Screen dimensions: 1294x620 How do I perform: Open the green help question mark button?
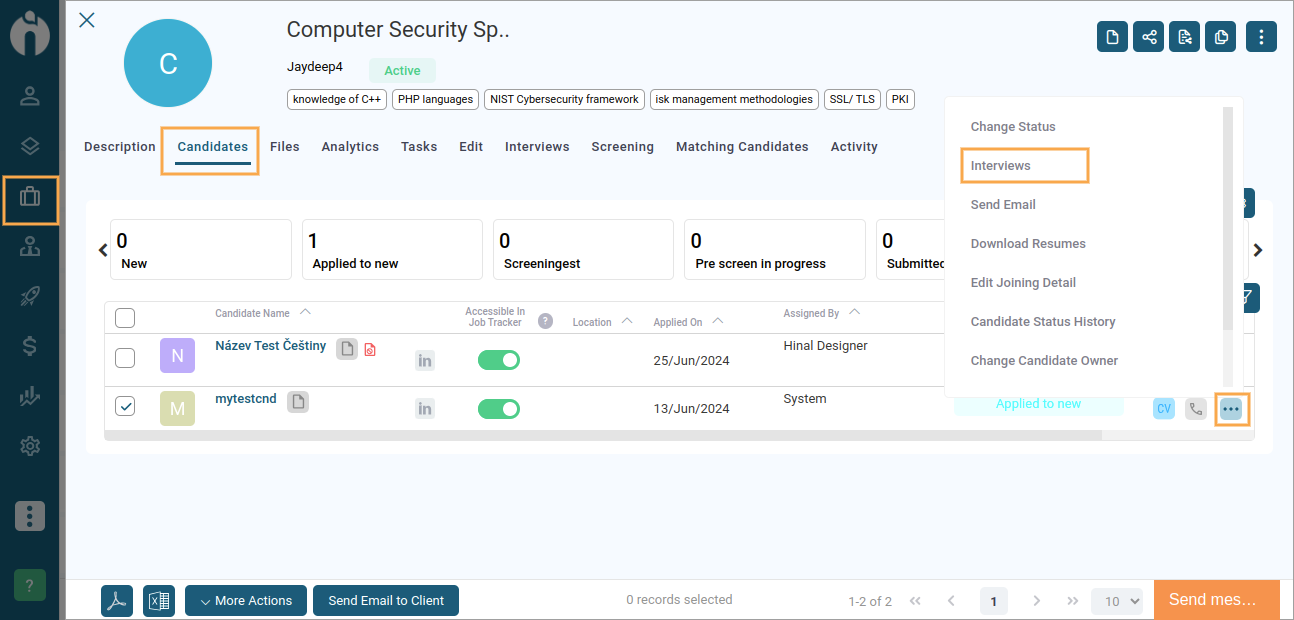pyautogui.click(x=30, y=585)
